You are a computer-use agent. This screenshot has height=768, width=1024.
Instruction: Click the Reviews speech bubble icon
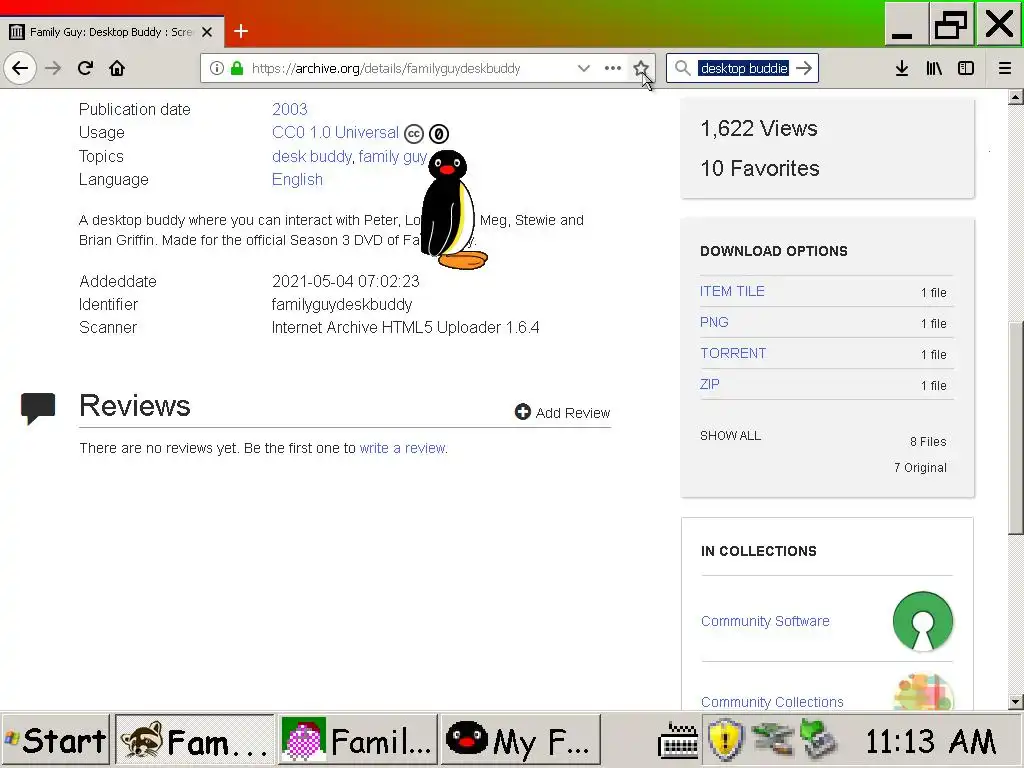(x=38, y=408)
